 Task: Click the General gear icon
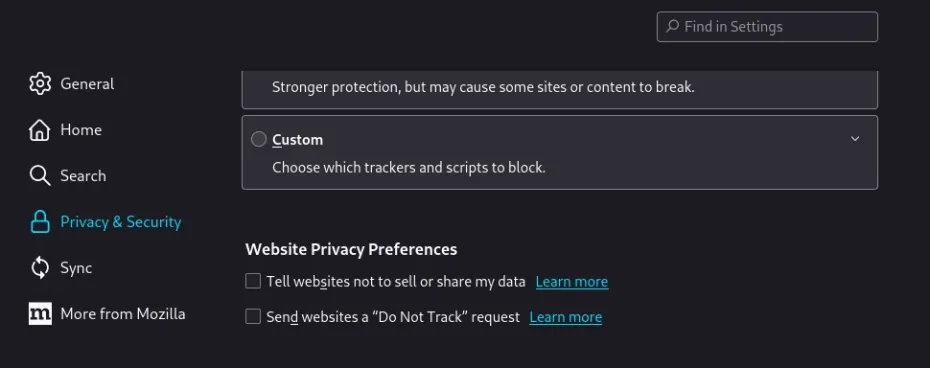point(40,84)
